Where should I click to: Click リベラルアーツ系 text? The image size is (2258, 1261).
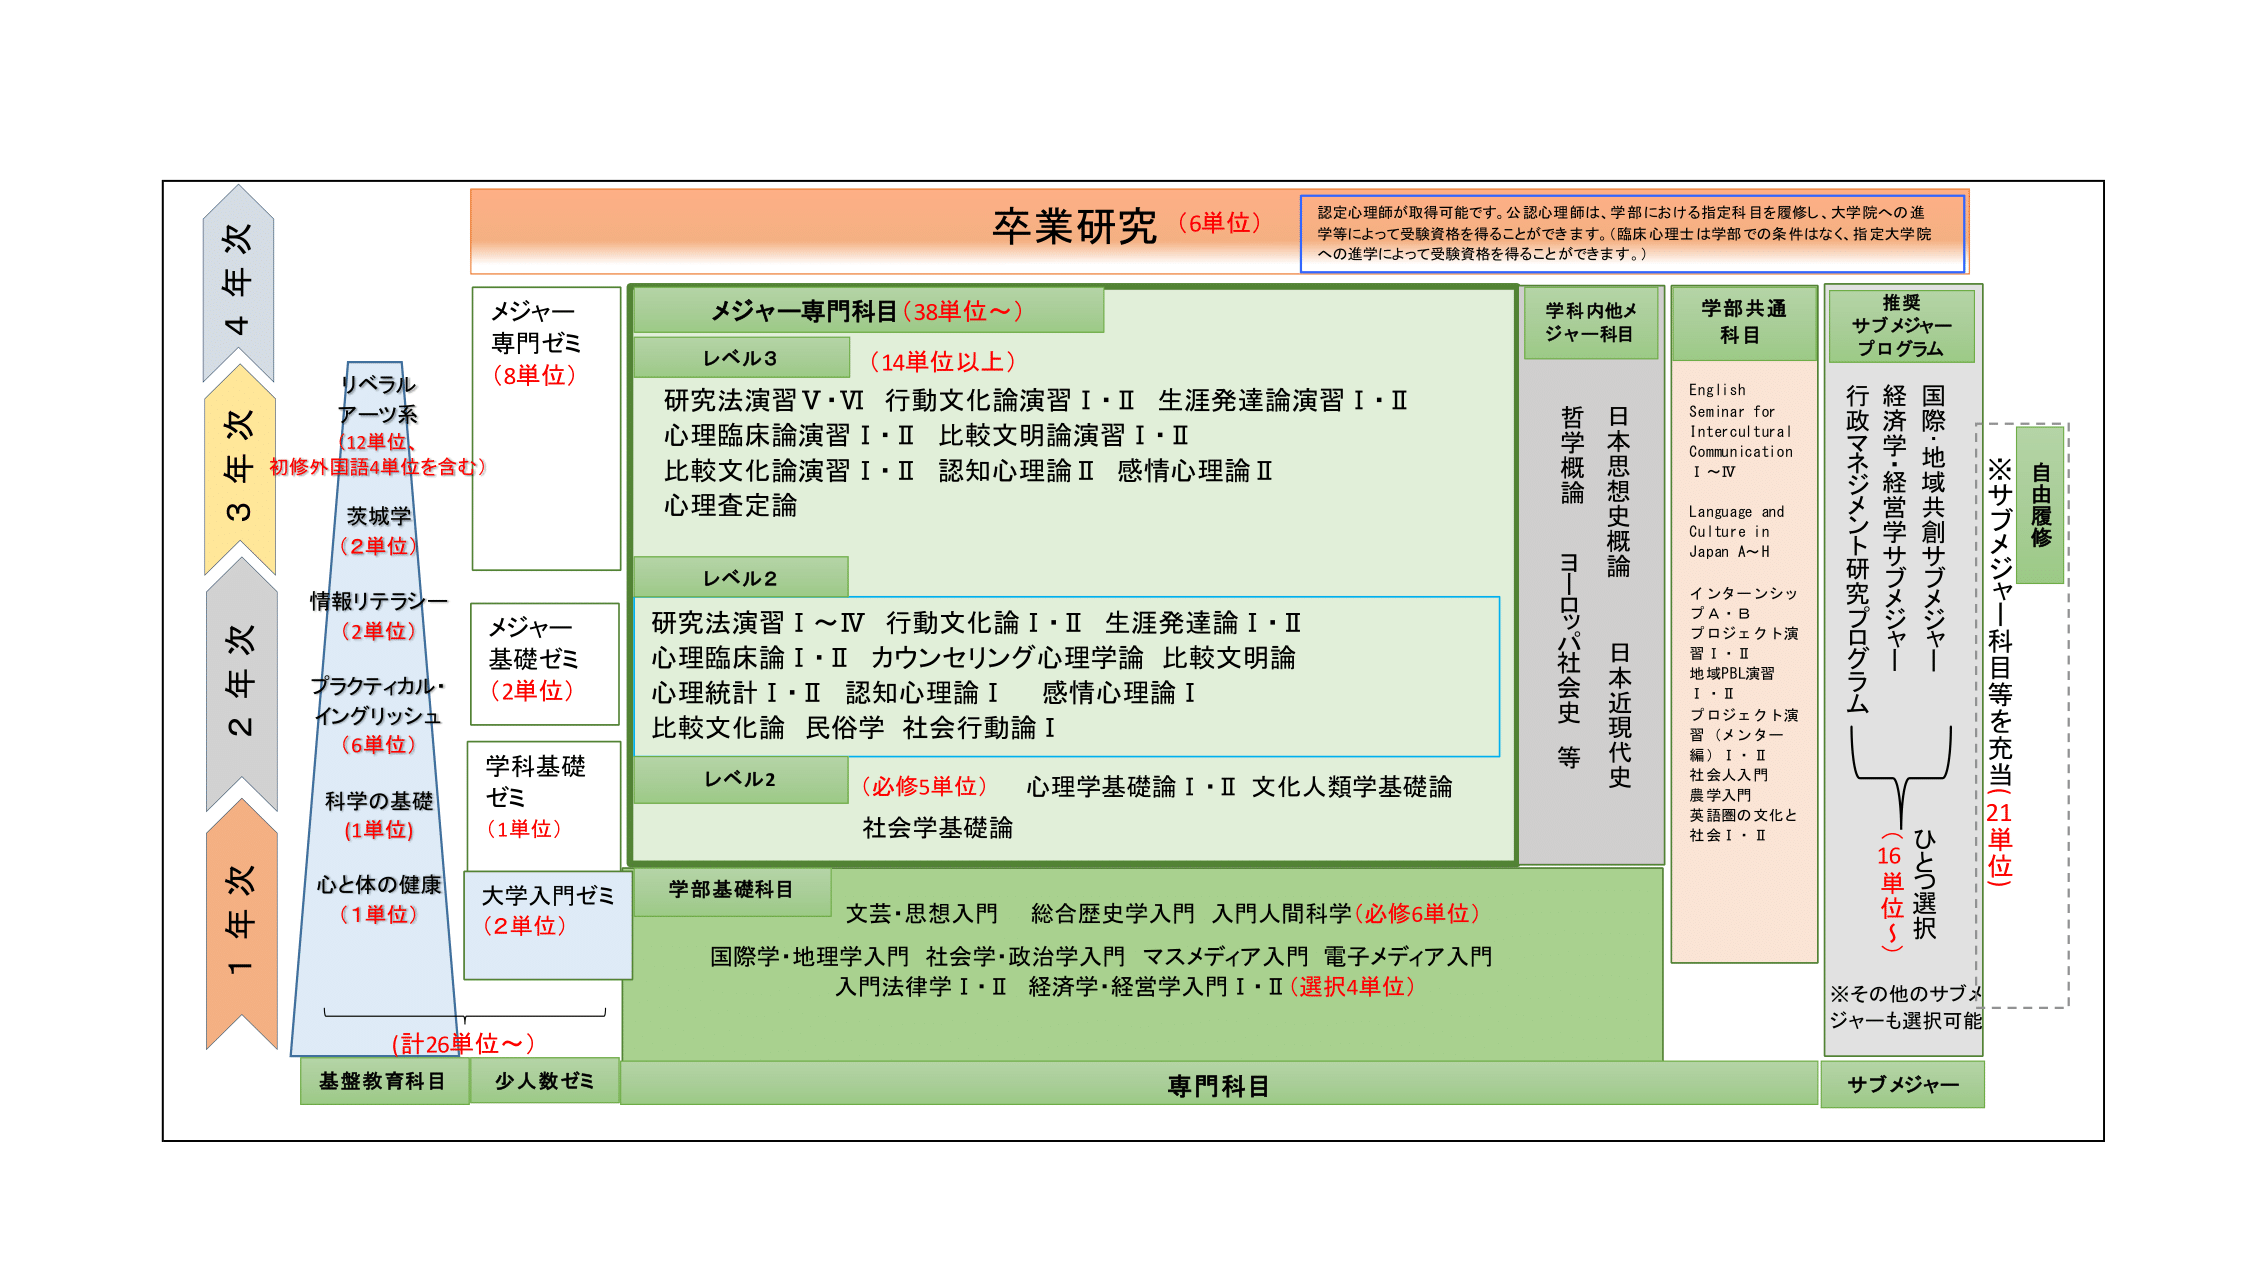tap(378, 399)
